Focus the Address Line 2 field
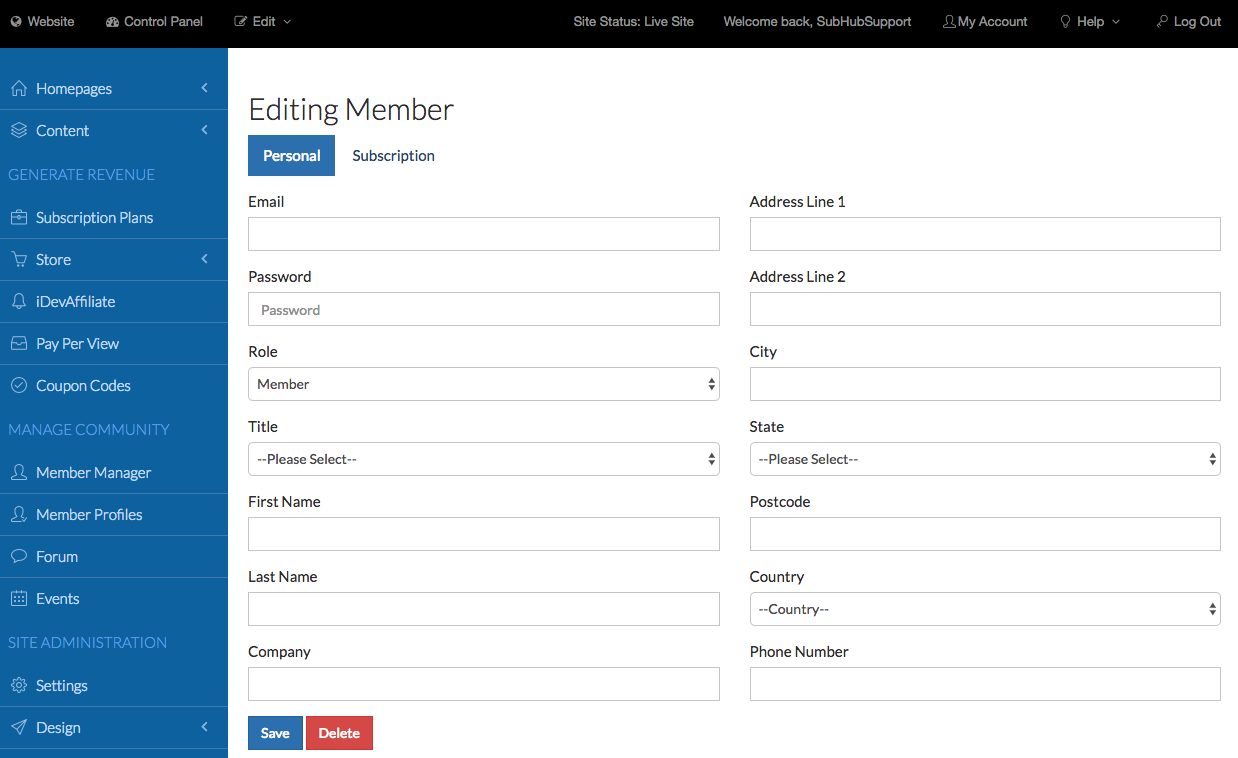 coord(985,309)
